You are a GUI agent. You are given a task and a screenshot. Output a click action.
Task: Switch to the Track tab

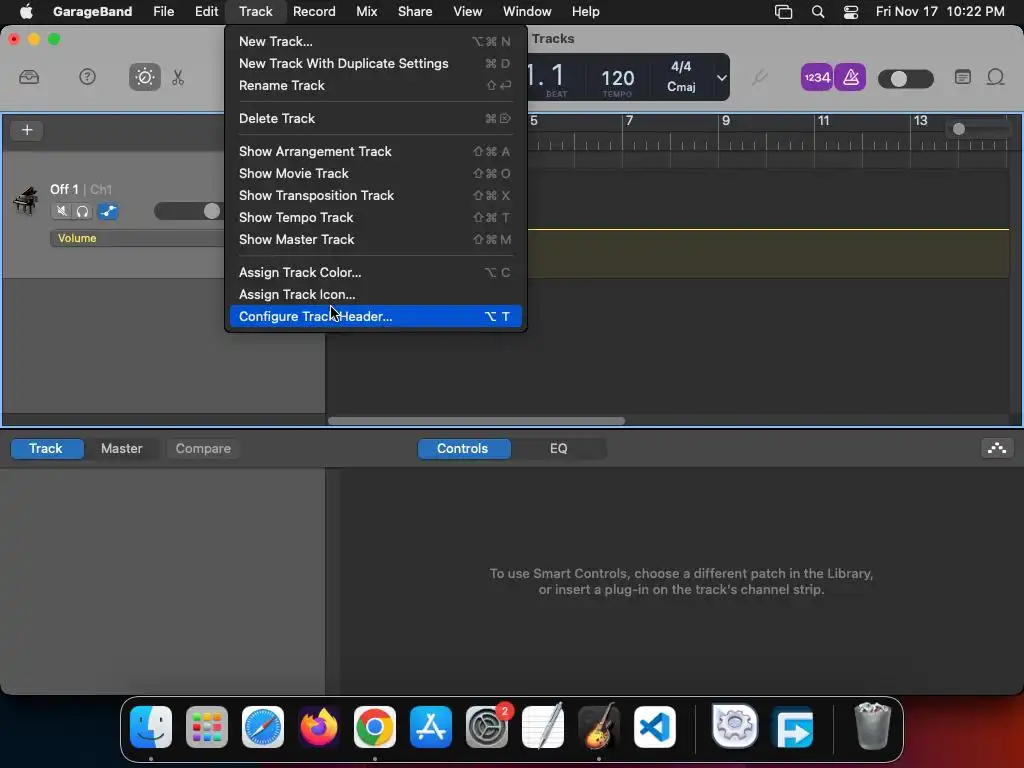tap(46, 449)
